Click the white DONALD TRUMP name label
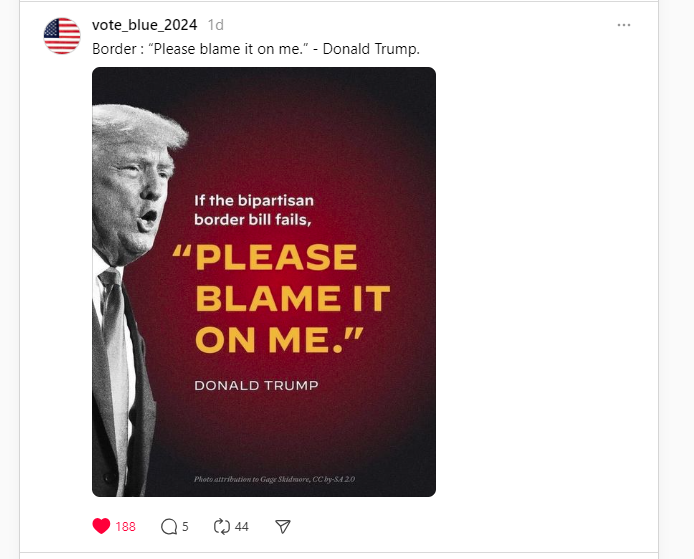Viewport: 694px width, 559px height. click(256, 385)
